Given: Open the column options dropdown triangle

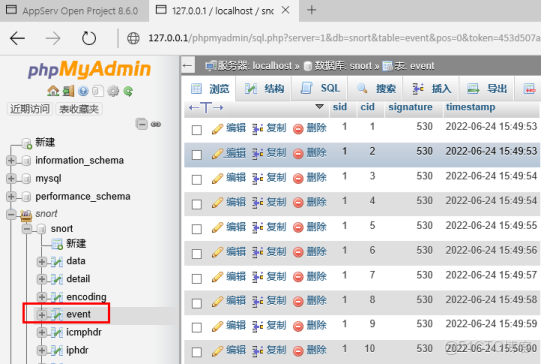Looking at the screenshot, I should [x=319, y=106].
